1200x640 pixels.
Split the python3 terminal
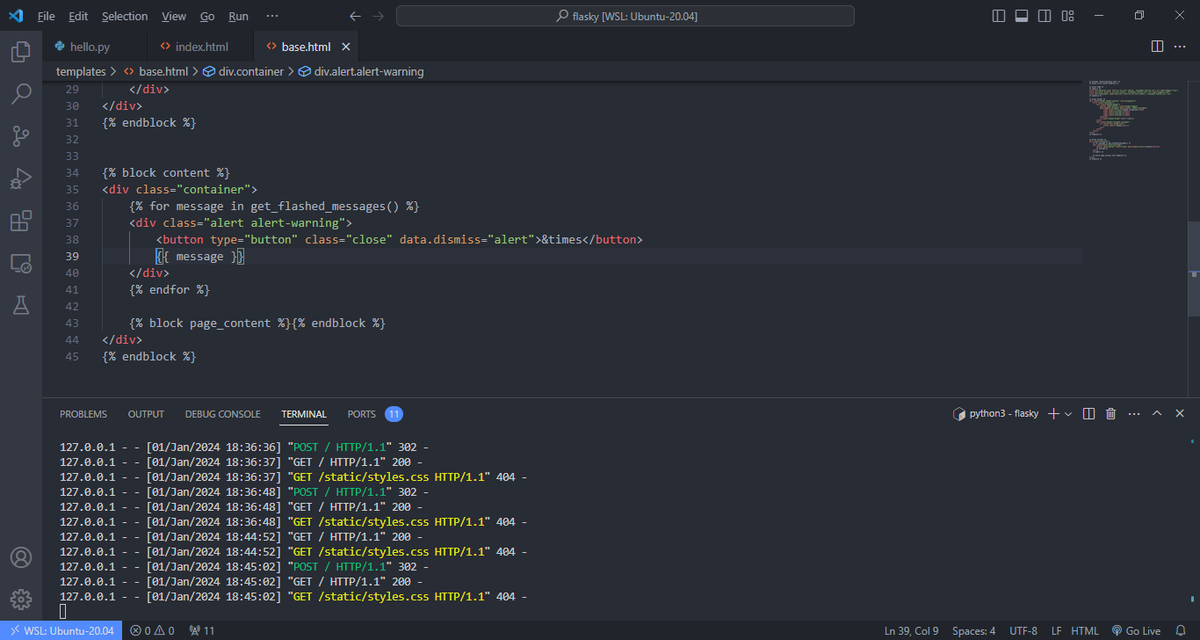1088,412
